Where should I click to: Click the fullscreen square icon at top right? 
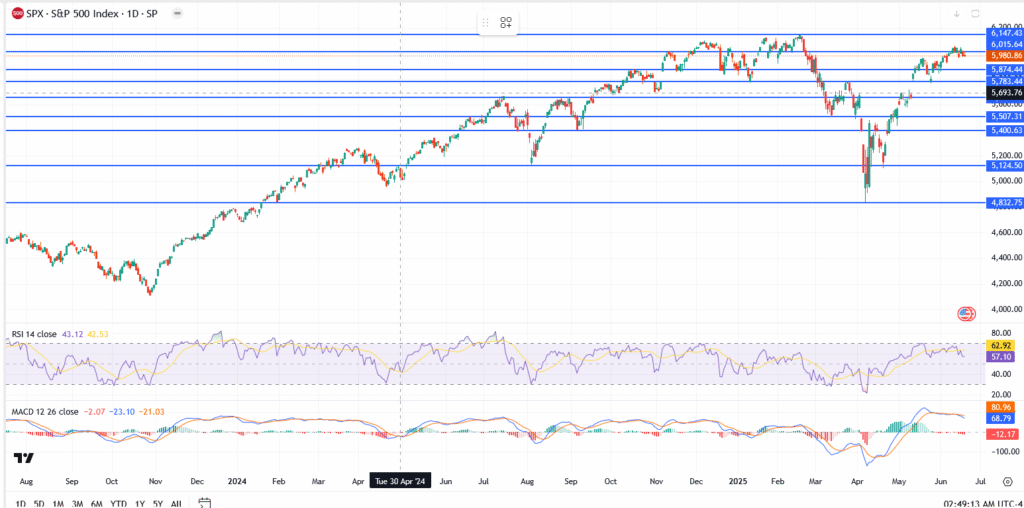point(974,13)
